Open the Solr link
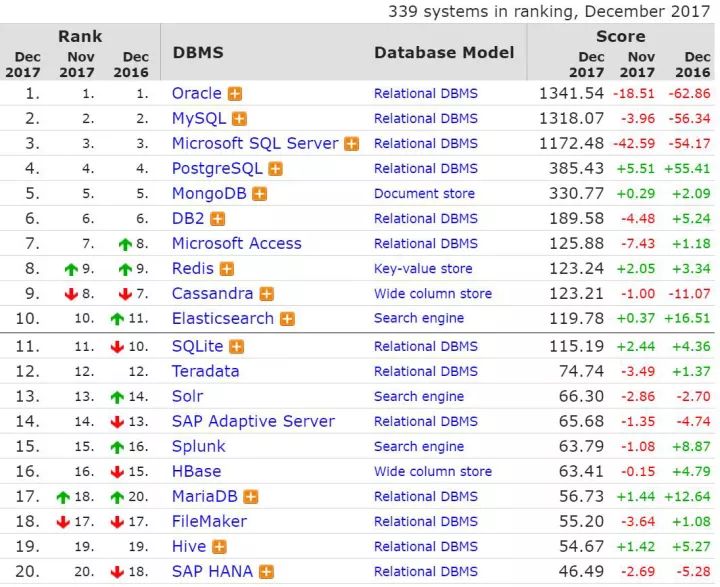The image size is (720, 587). pyautogui.click(x=187, y=396)
